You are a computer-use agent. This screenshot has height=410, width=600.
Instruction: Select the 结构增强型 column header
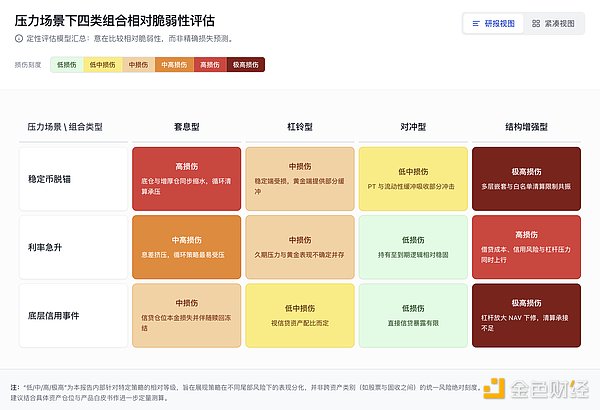tap(526, 127)
